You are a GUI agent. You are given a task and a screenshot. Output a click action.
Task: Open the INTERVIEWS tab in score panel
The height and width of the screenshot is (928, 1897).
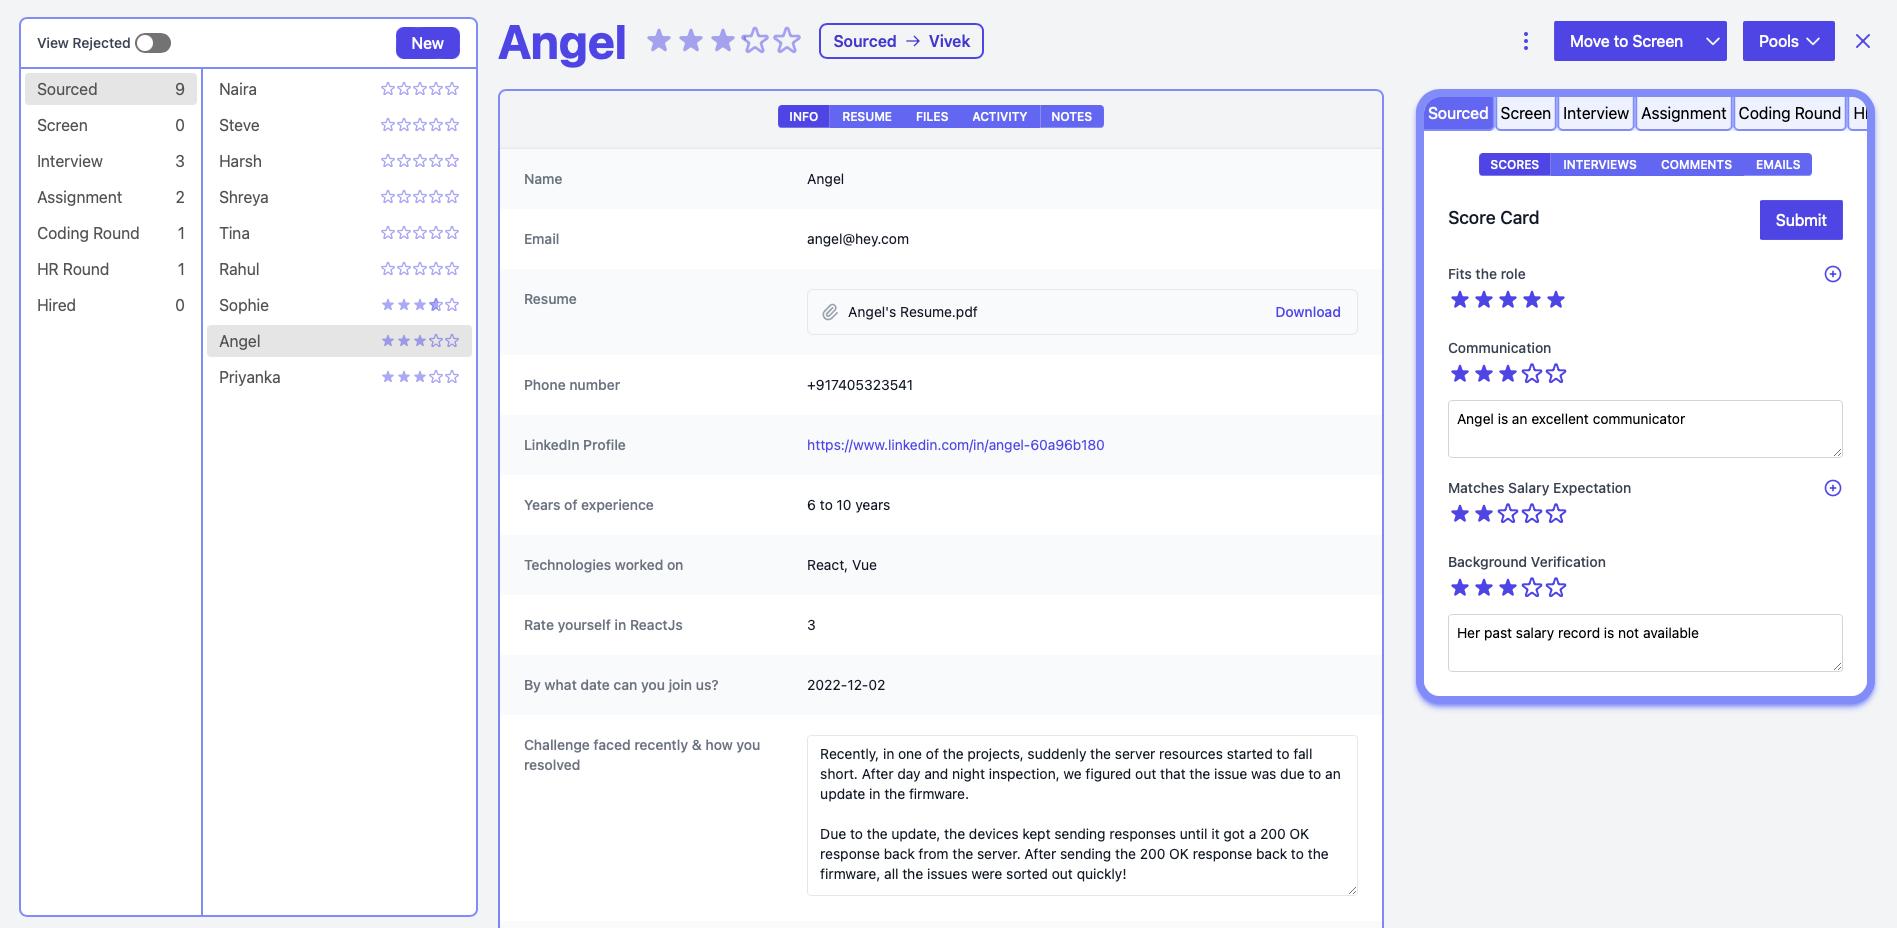(1599, 165)
